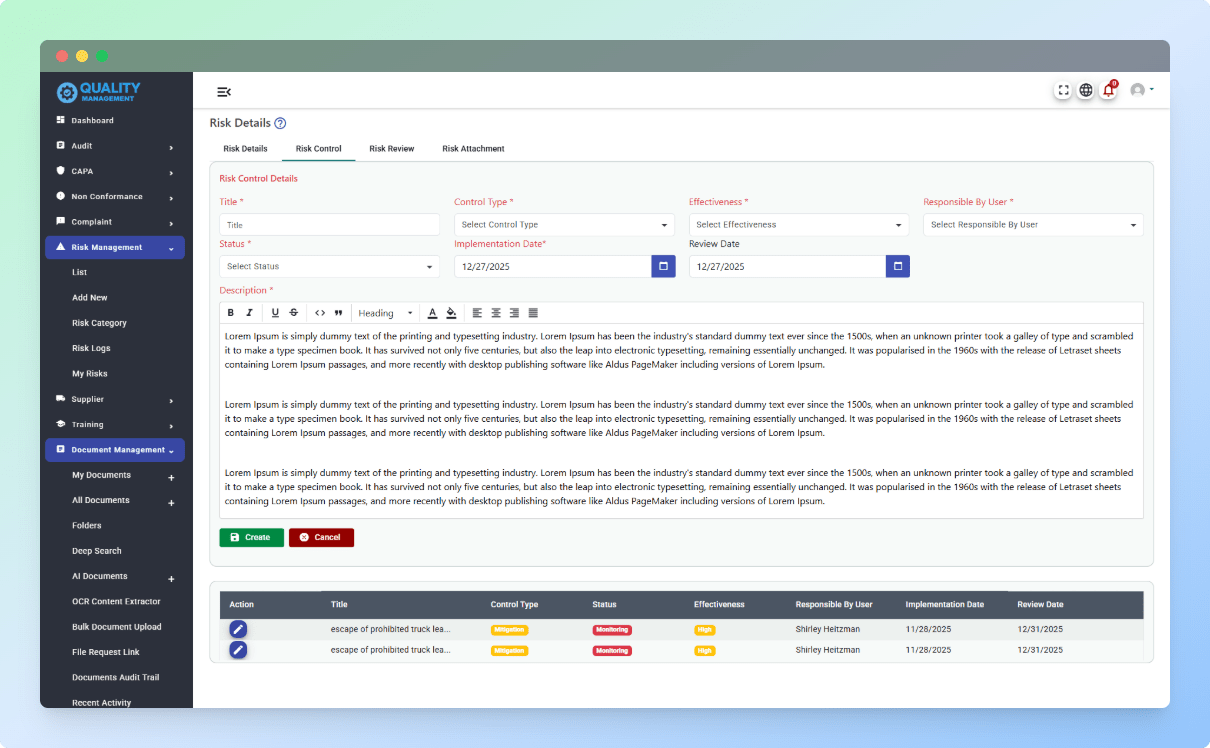1210x748 pixels.
Task: Collapse sidebar using the hamburger menu icon
Action: tap(224, 92)
